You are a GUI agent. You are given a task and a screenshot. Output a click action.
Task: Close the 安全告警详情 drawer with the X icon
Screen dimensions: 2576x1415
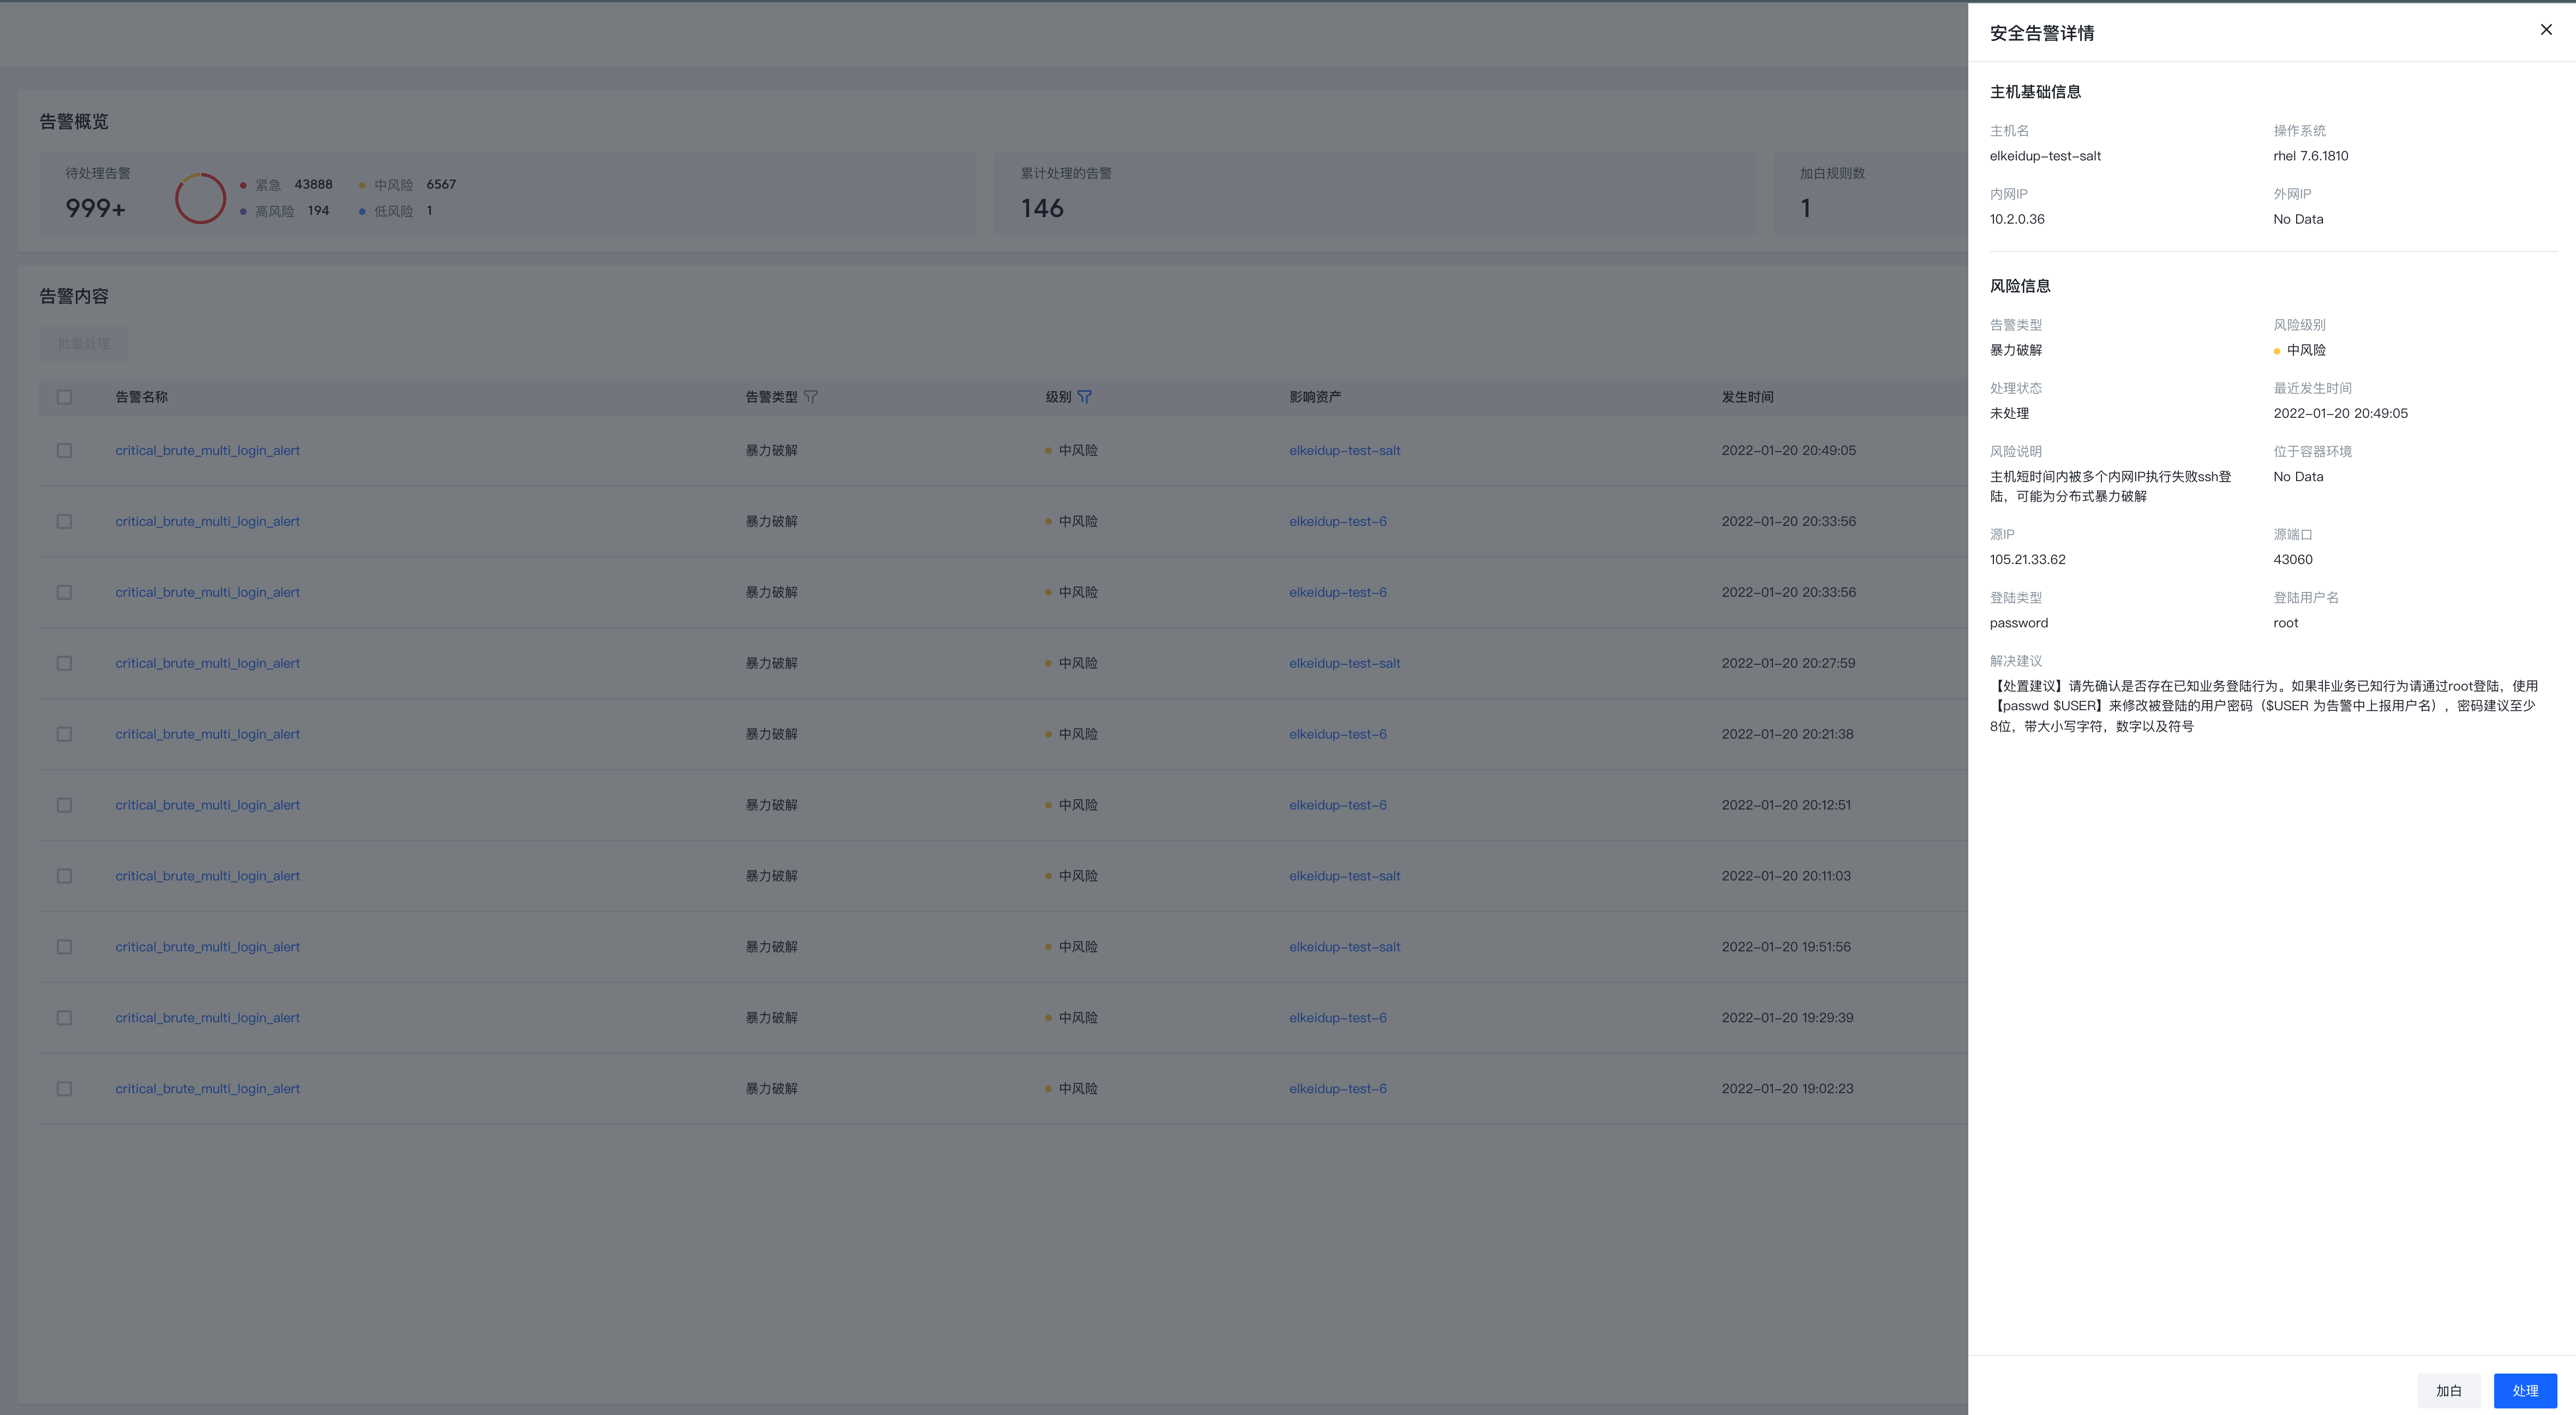tap(2546, 30)
